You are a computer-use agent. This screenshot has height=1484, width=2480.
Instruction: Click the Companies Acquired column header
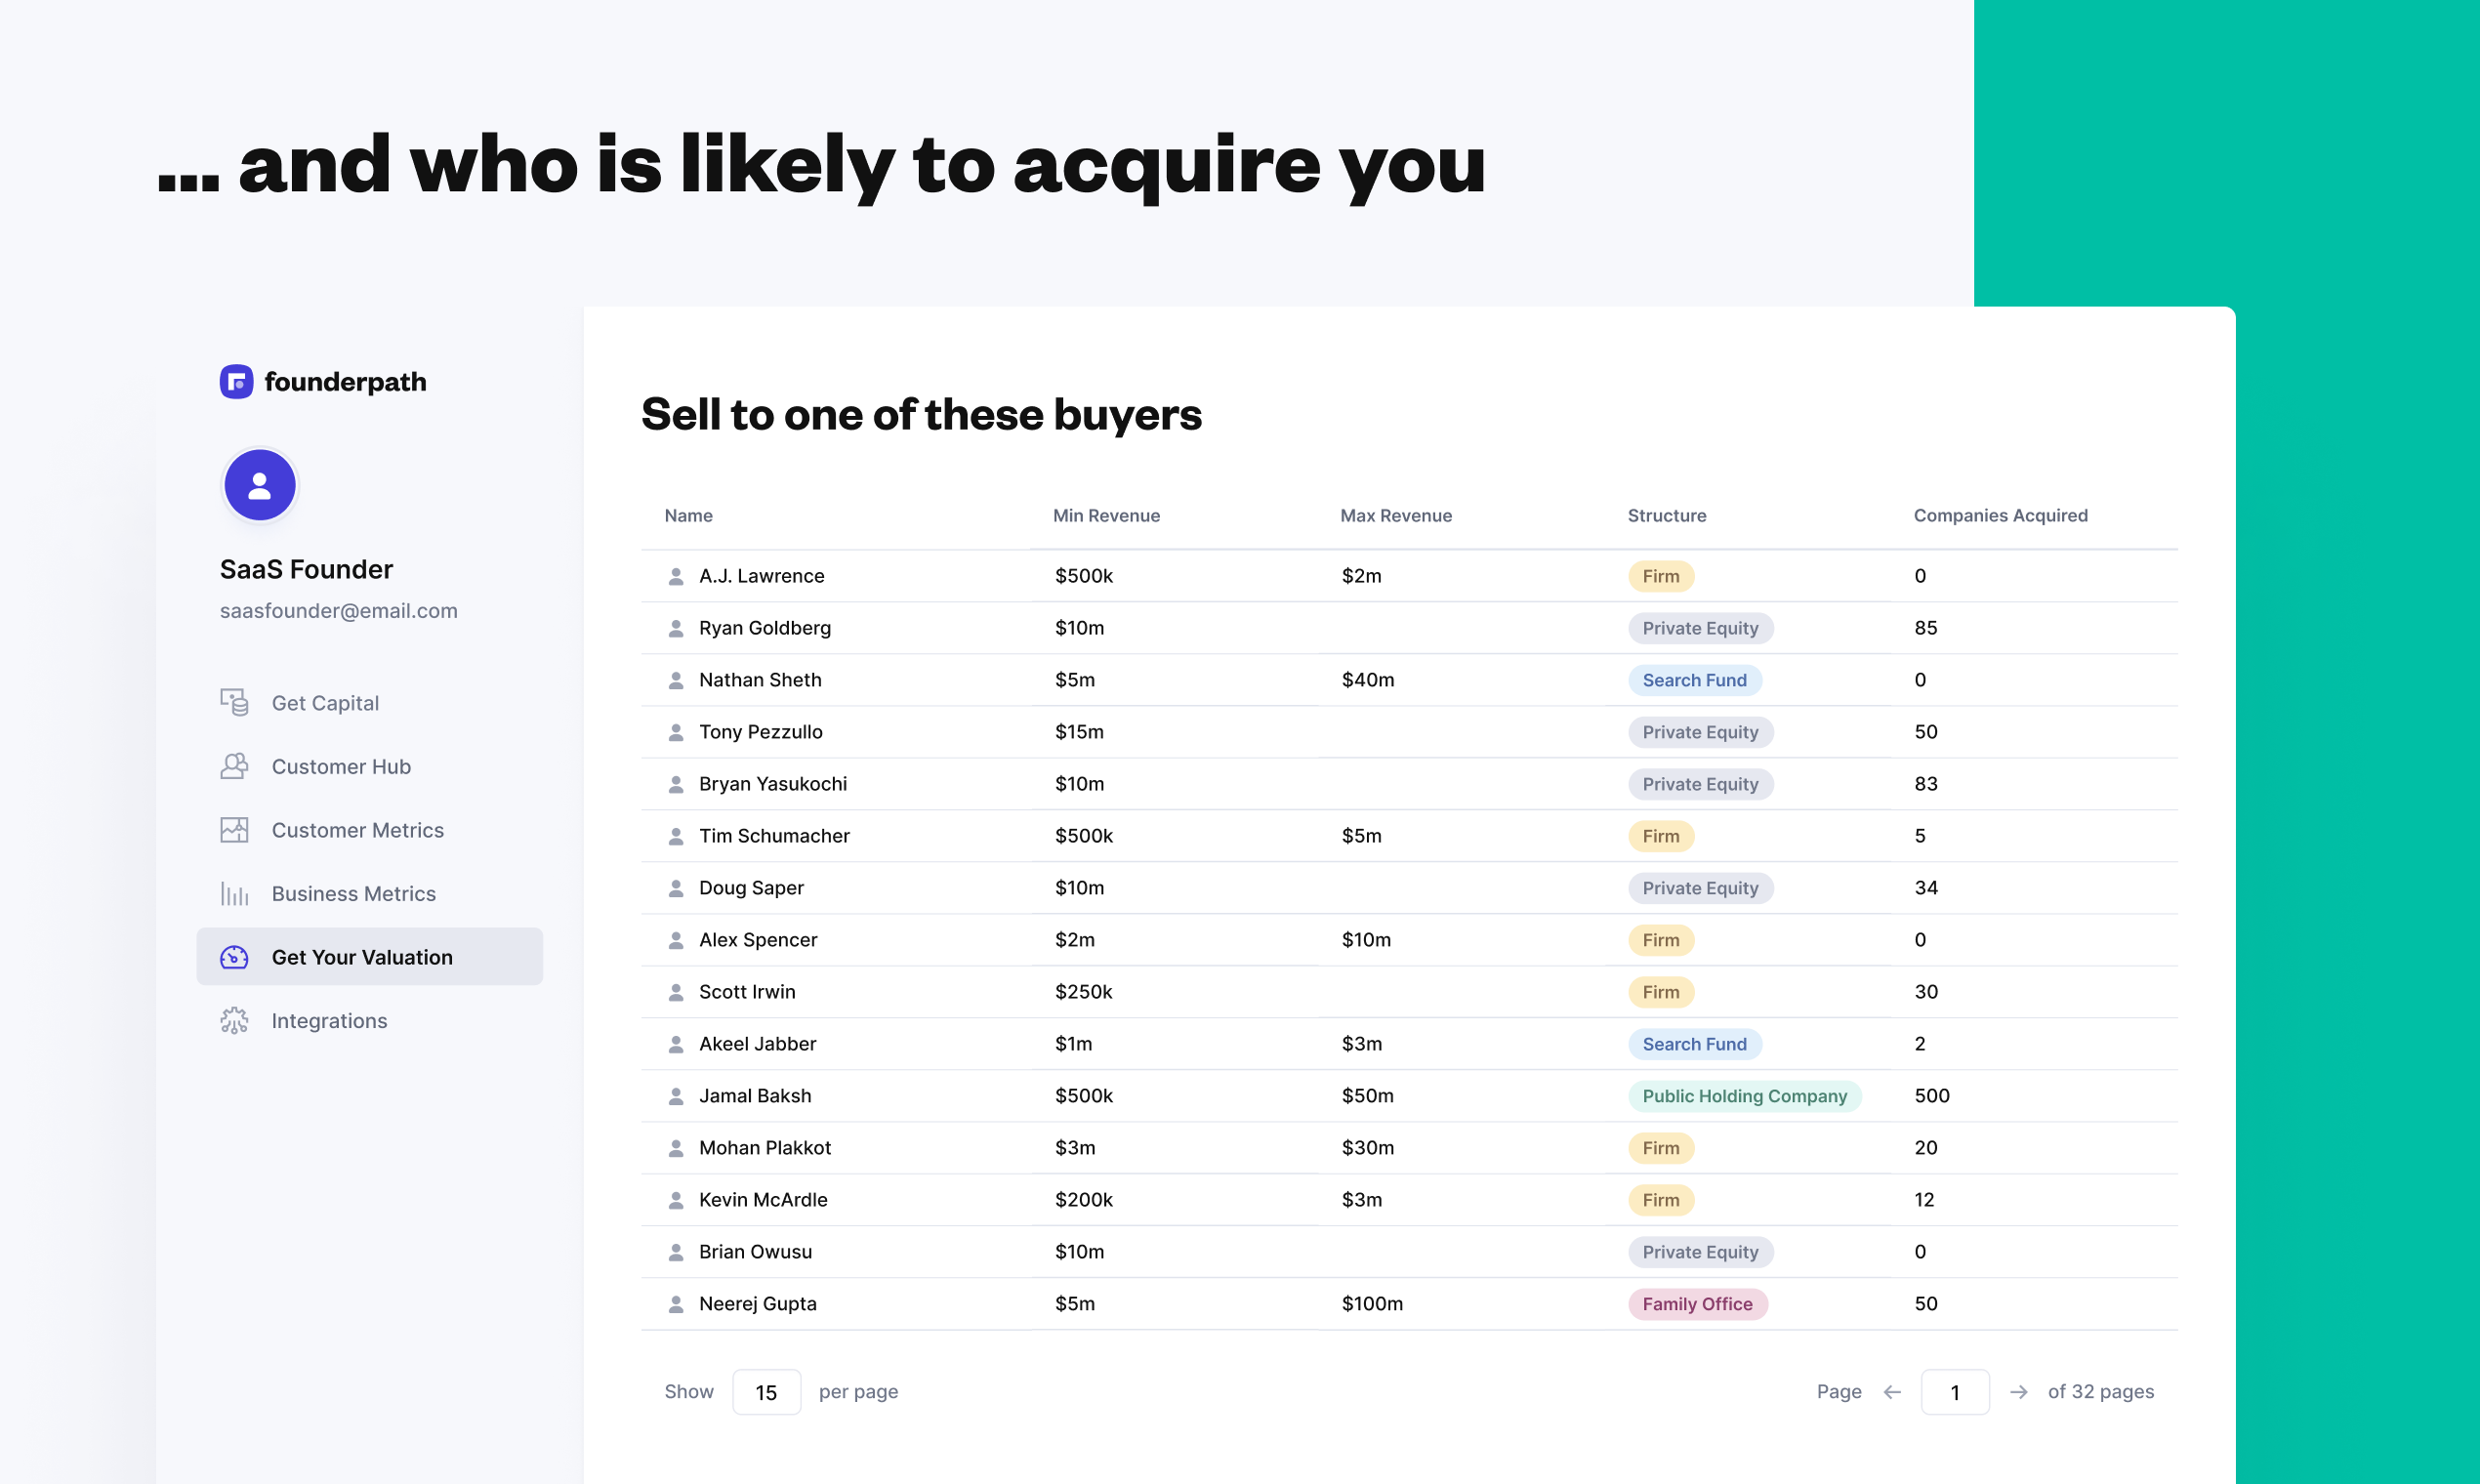(x=2000, y=515)
